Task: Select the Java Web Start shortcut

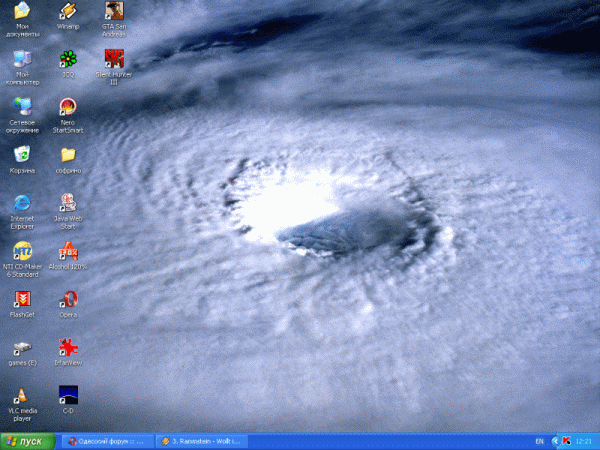Action: click(x=68, y=202)
